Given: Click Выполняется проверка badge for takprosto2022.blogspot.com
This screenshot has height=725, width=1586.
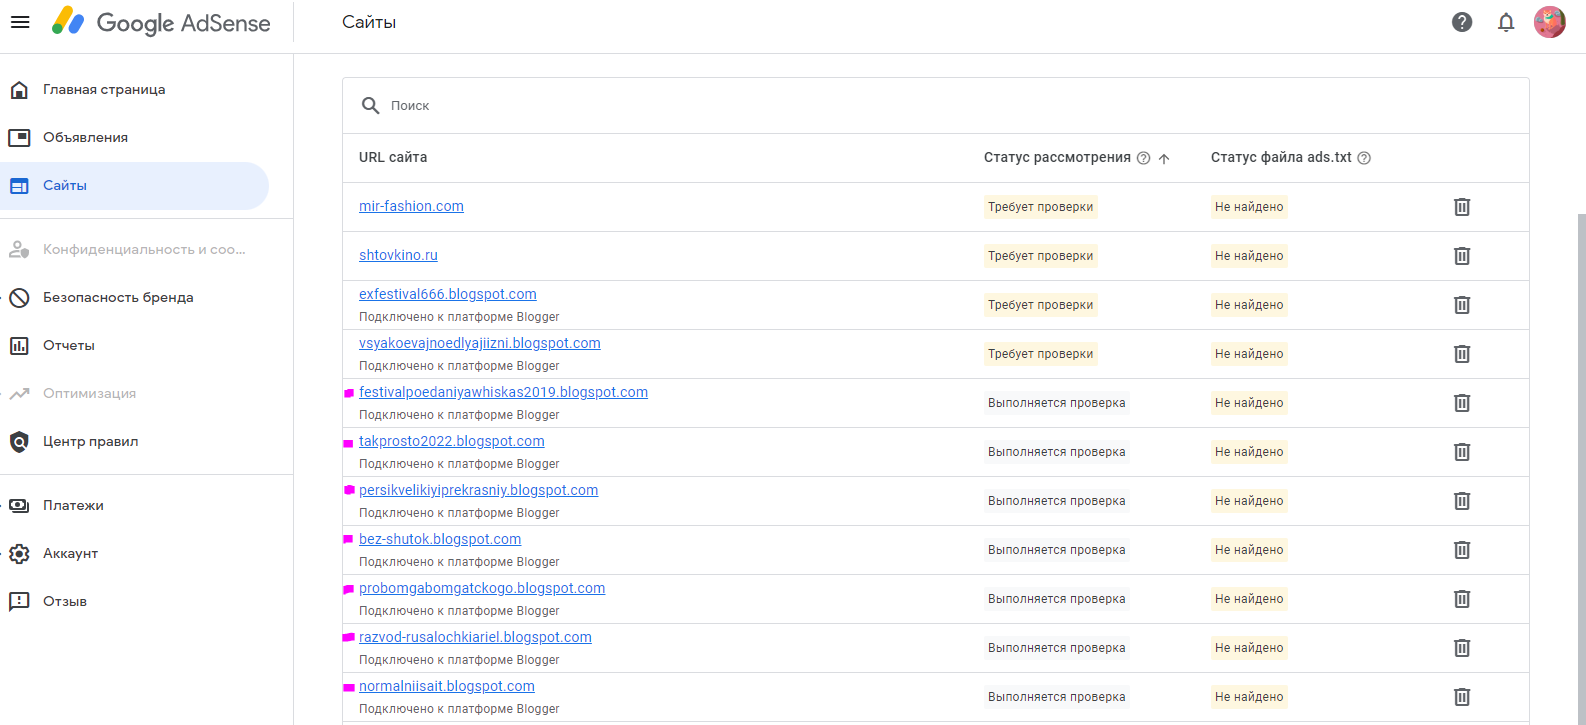Looking at the screenshot, I should tap(1056, 452).
